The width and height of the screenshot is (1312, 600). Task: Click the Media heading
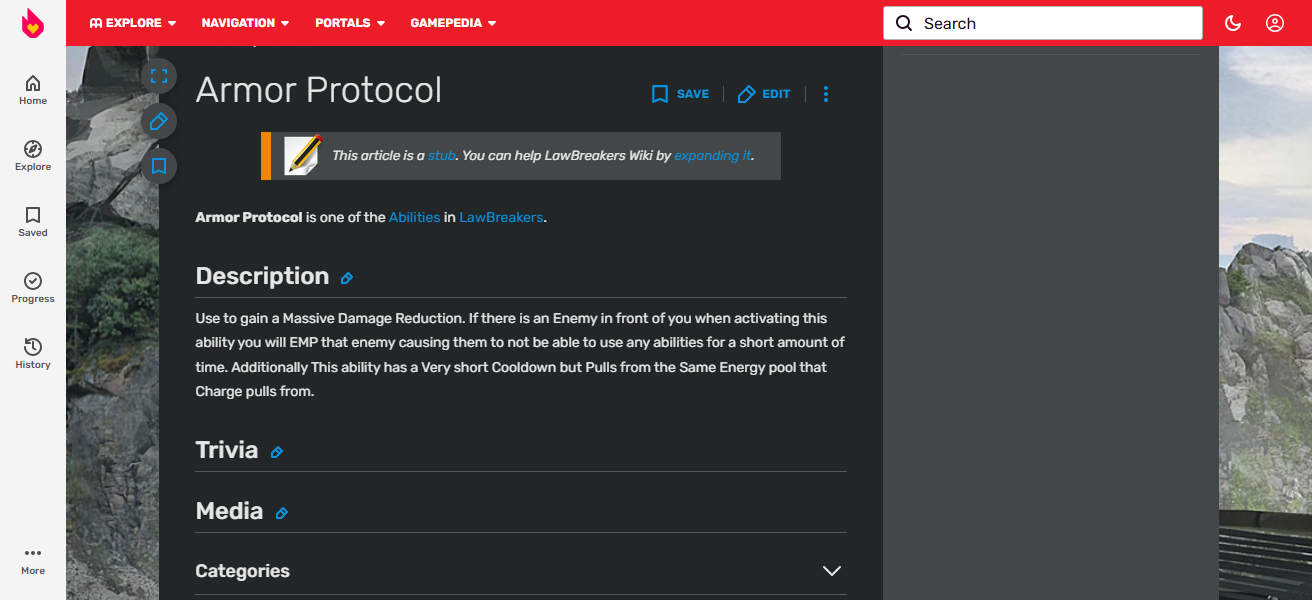pos(230,511)
